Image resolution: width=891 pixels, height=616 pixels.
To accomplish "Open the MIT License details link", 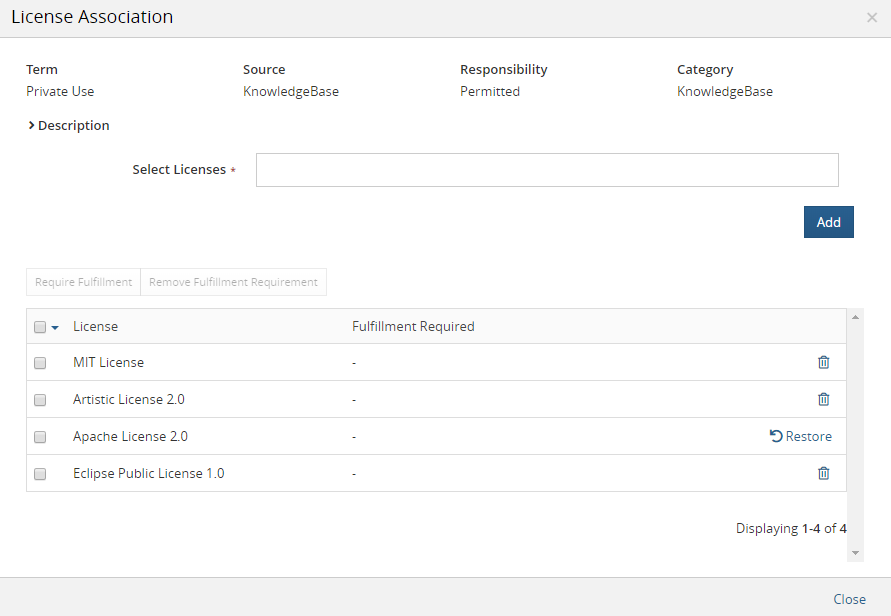I will tap(108, 362).
